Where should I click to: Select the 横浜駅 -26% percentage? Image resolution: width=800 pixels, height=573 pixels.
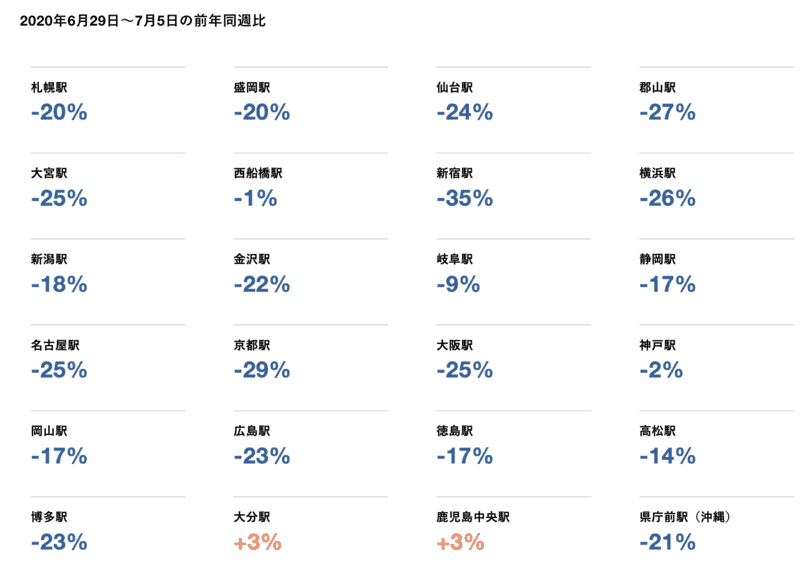pyautogui.click(x=667, y=198)
